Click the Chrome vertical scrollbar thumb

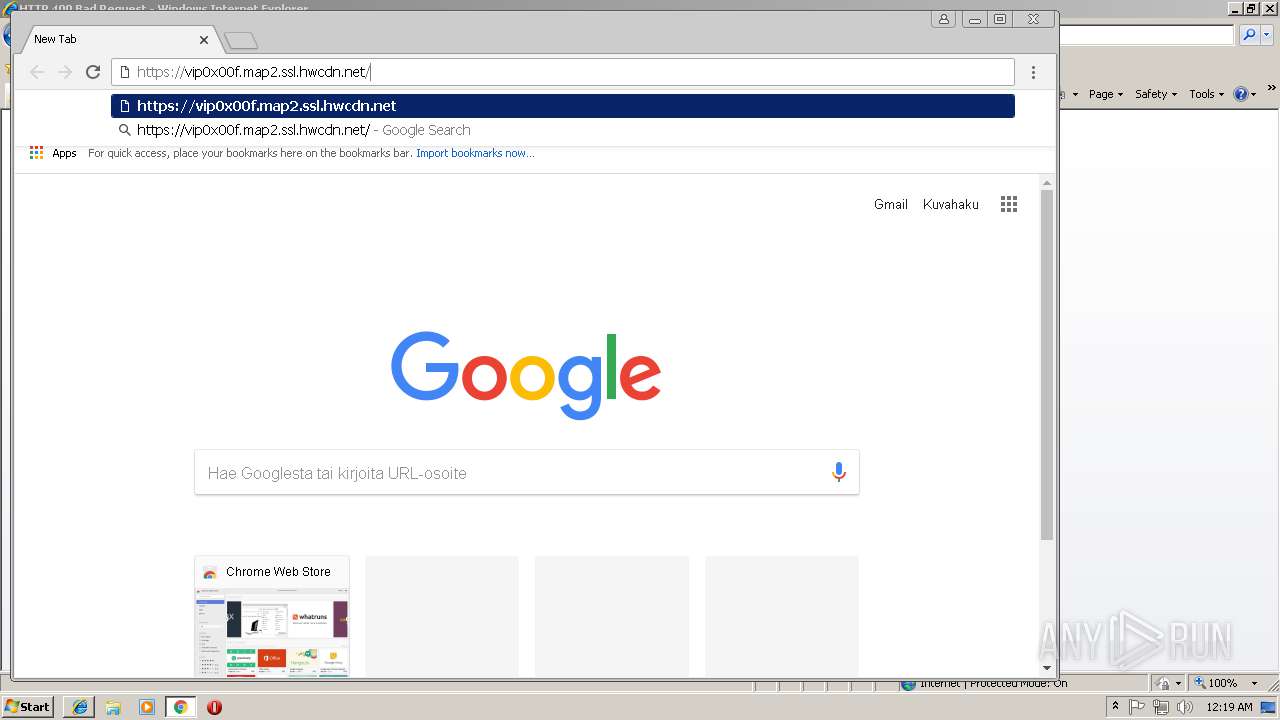point(1047,365)
